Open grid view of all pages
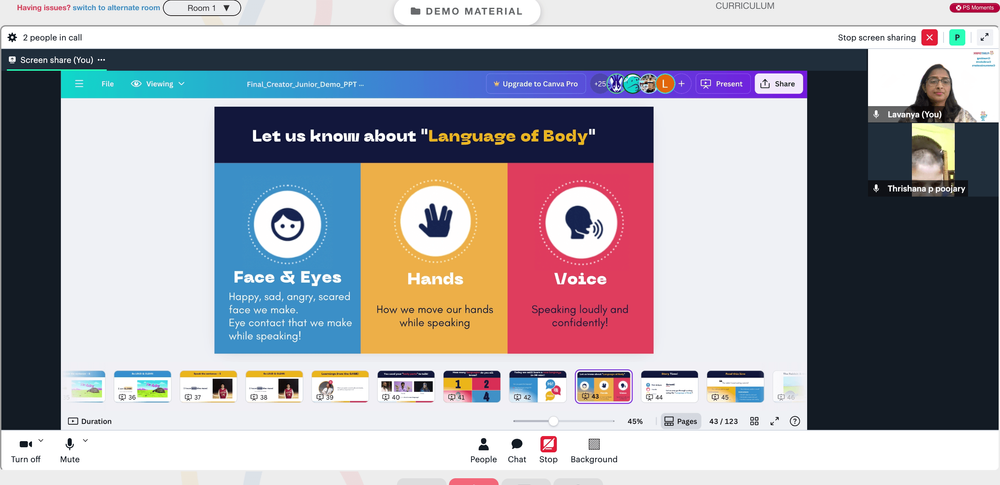Screen dimensions: 1000x485 [754, 421]
